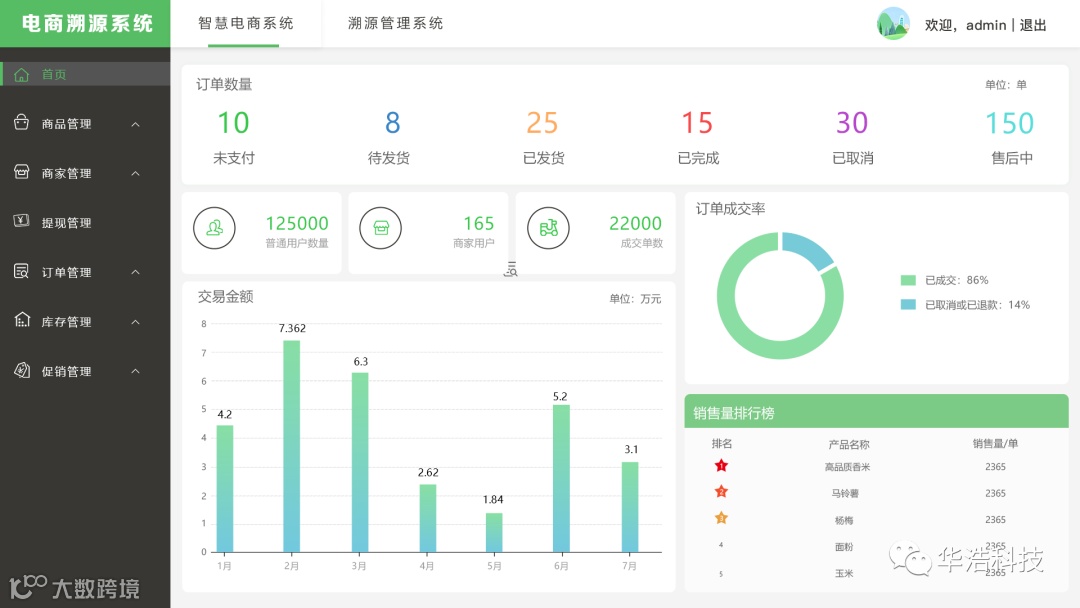This screenshot has width=1080, height=608.
Task: Click the store icon for 商家管理
Action: 21,172
